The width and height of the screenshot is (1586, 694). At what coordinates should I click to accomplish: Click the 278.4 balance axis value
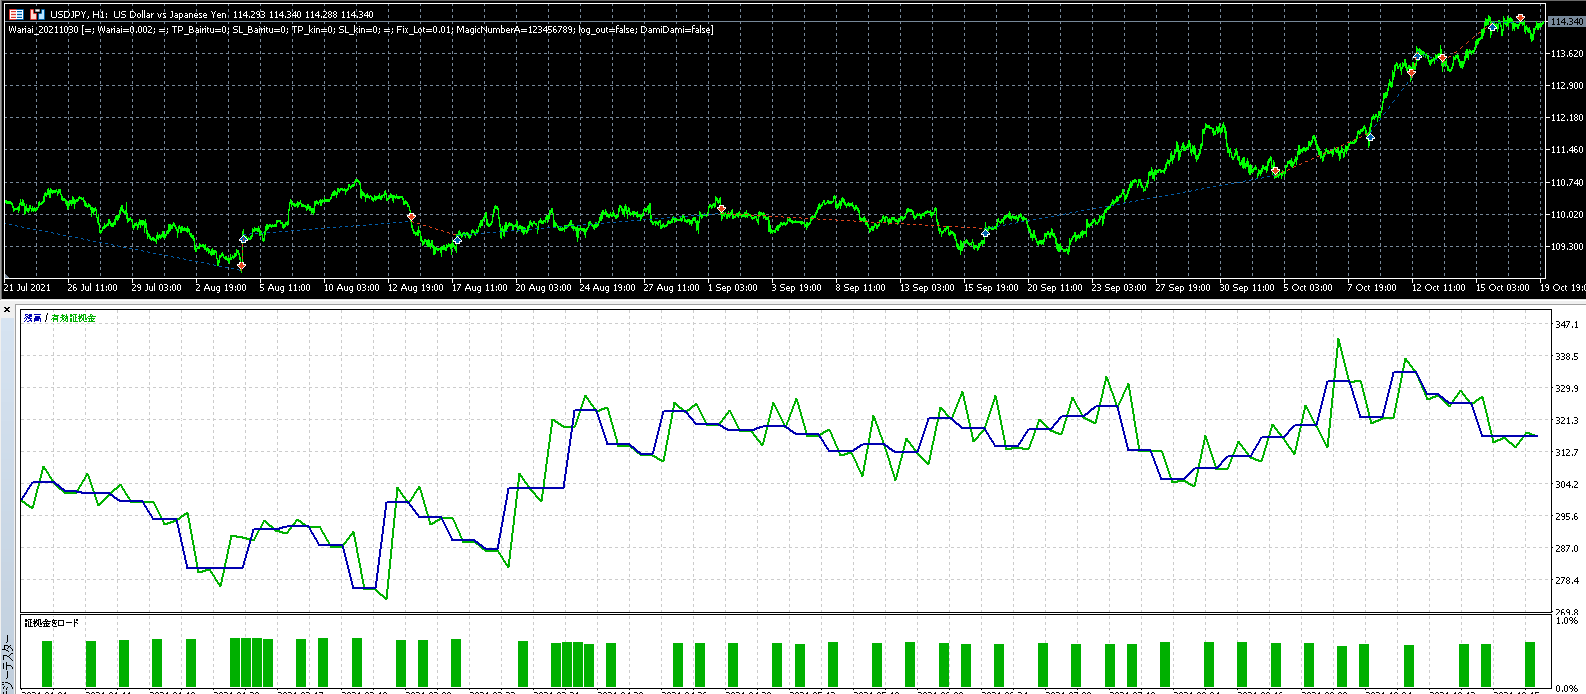(x=1567, y=581)
